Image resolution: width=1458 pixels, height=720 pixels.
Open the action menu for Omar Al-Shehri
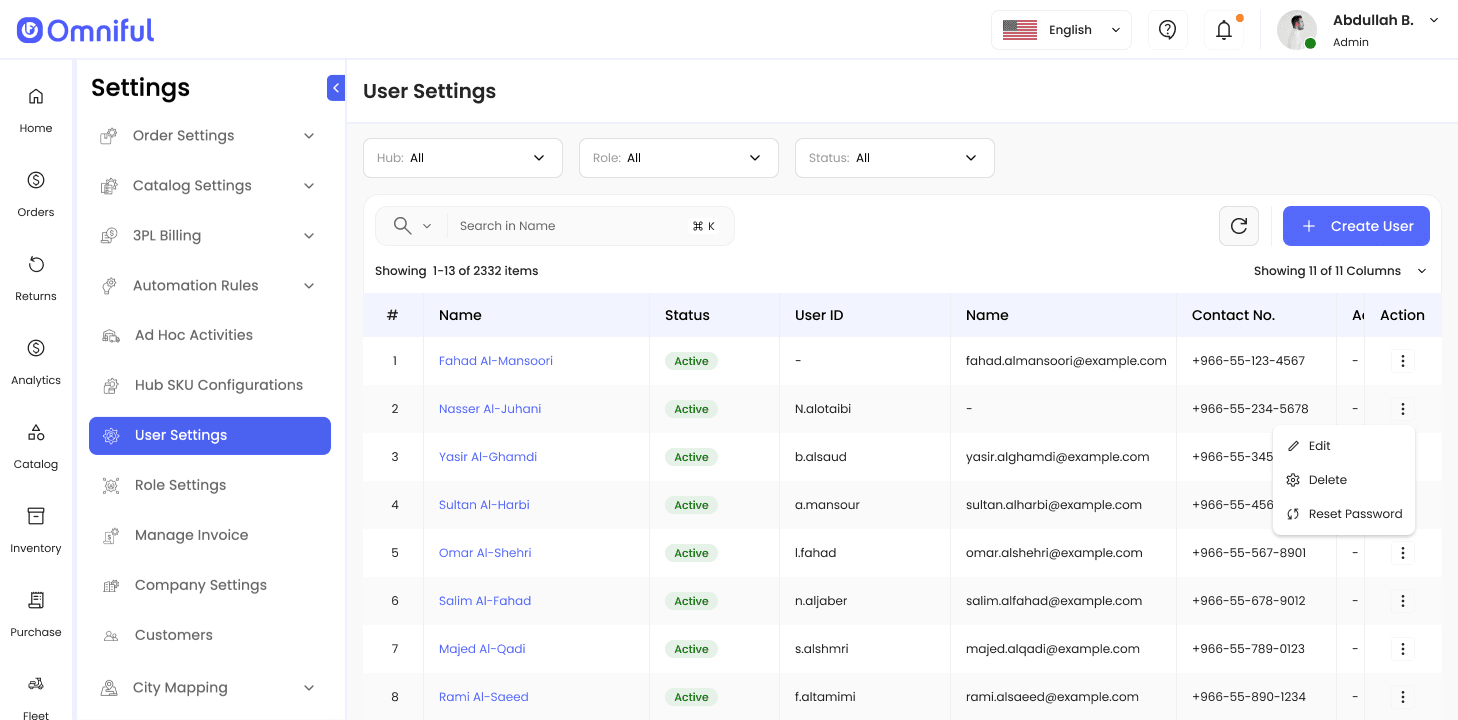tap(1402, 553)
